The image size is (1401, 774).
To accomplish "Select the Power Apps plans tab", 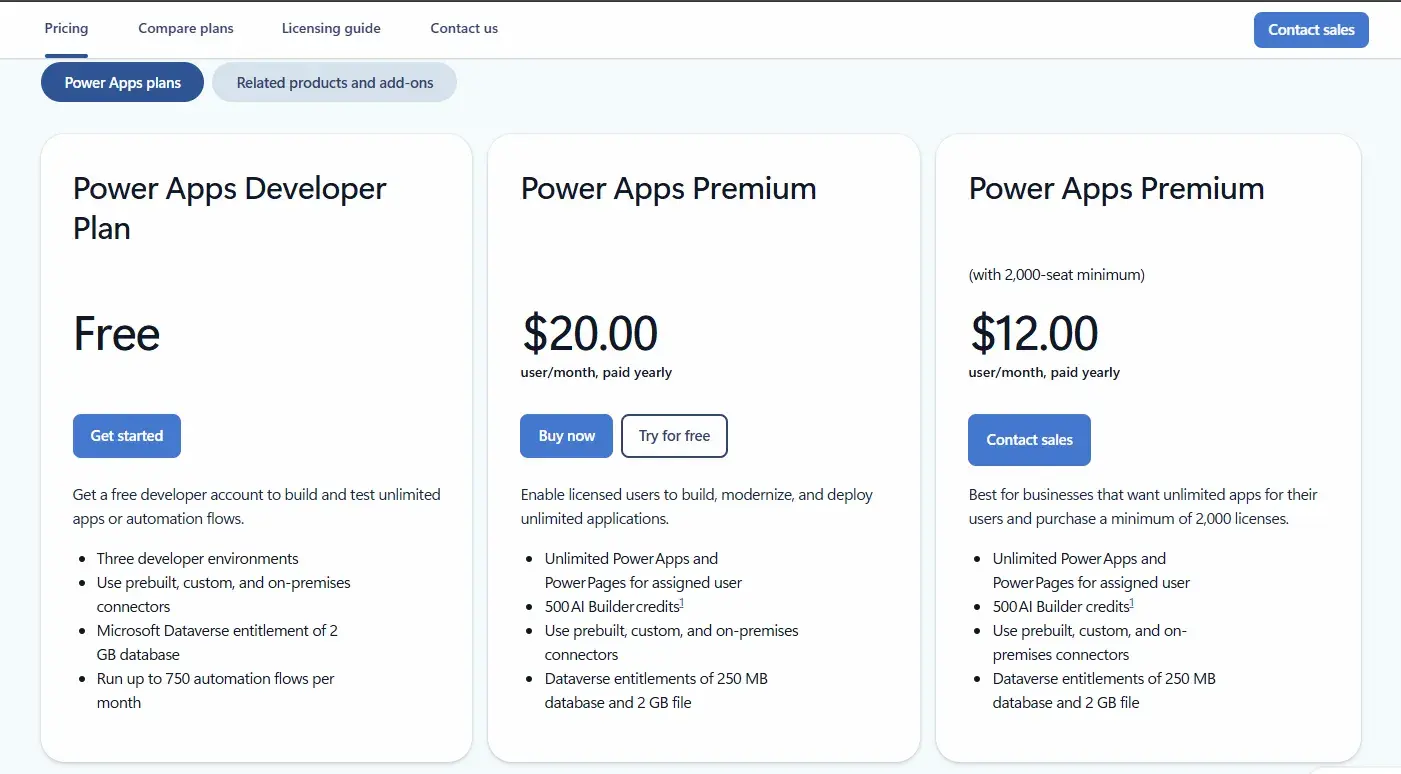I will [122, 82].
